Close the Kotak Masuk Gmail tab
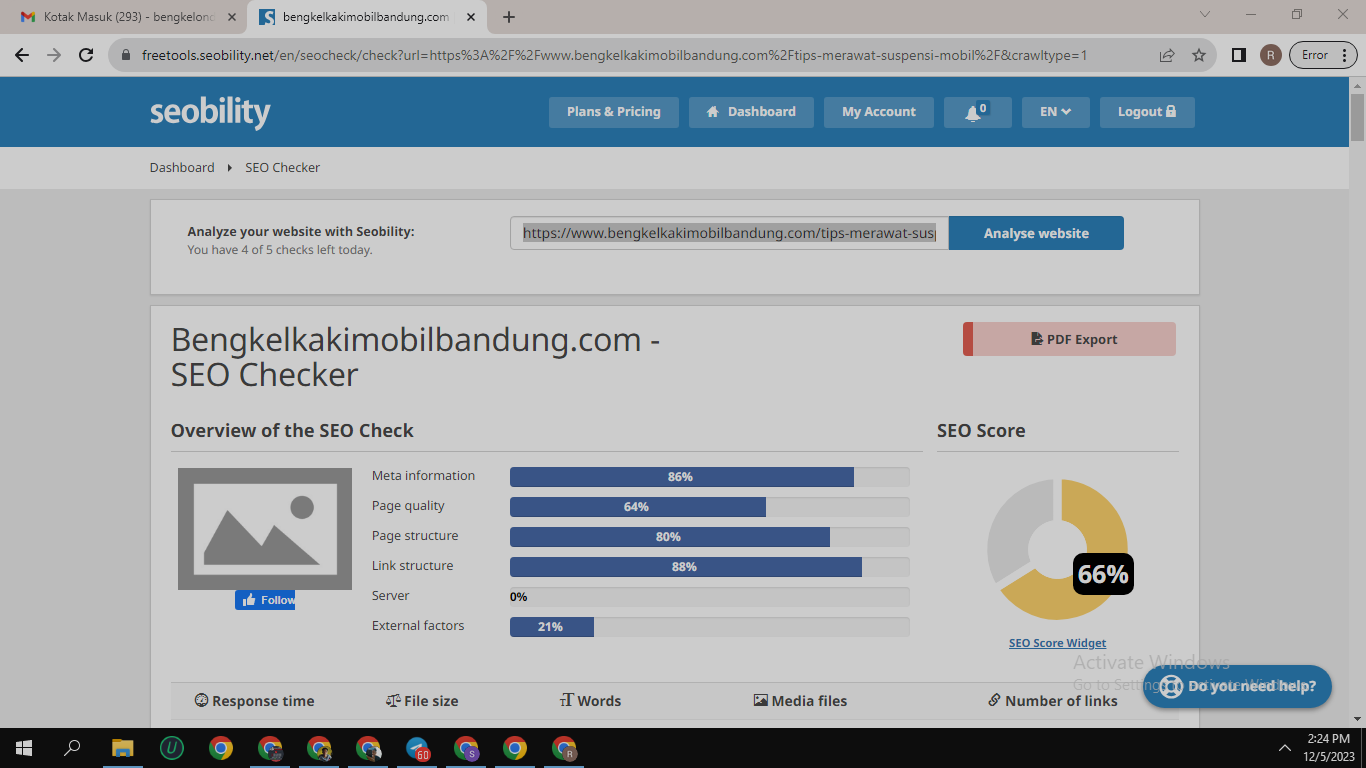The height and width of the screenshot is (768, 1366). point(231,17)
